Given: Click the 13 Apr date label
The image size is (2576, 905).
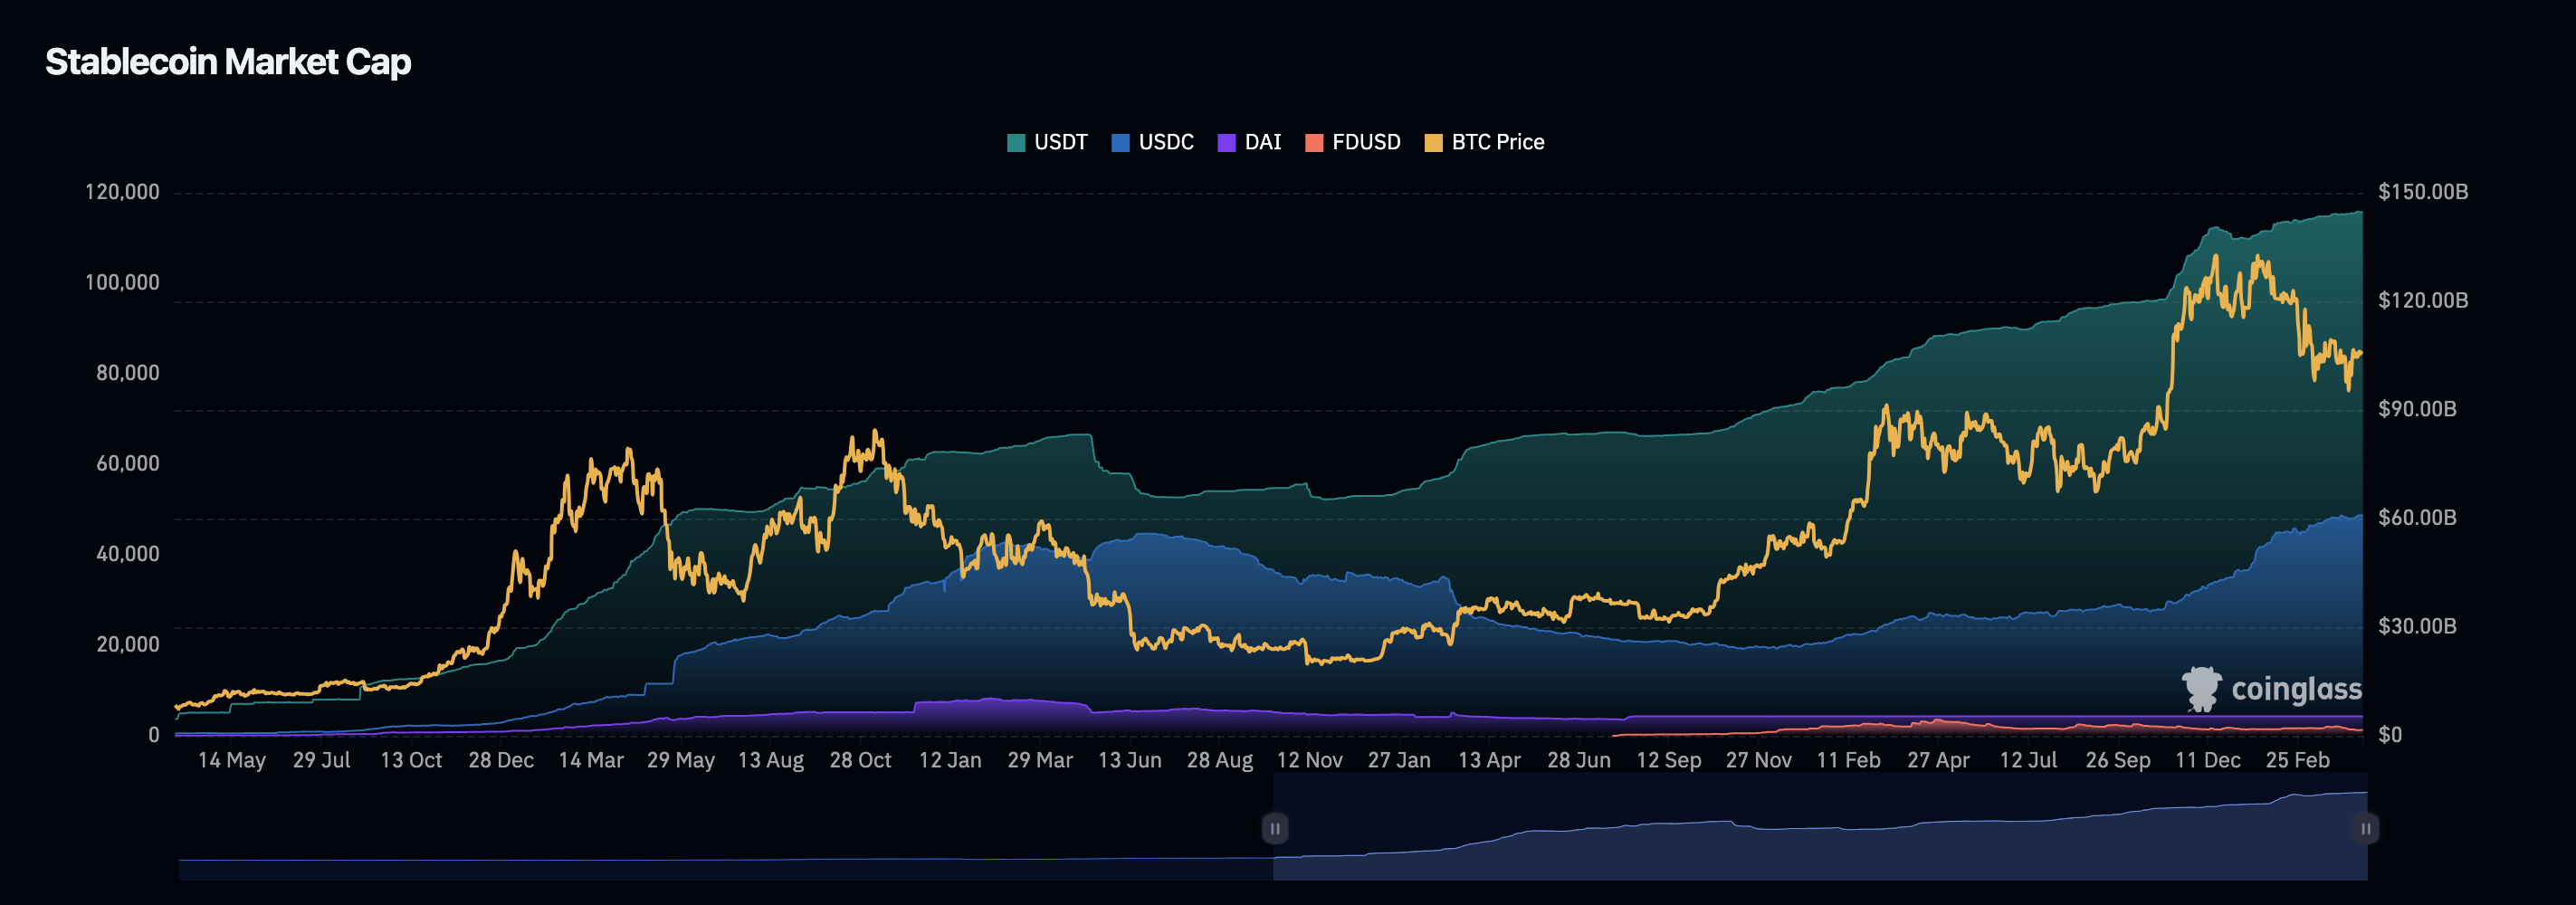Looking at the screenshot, I should 1489,760.
